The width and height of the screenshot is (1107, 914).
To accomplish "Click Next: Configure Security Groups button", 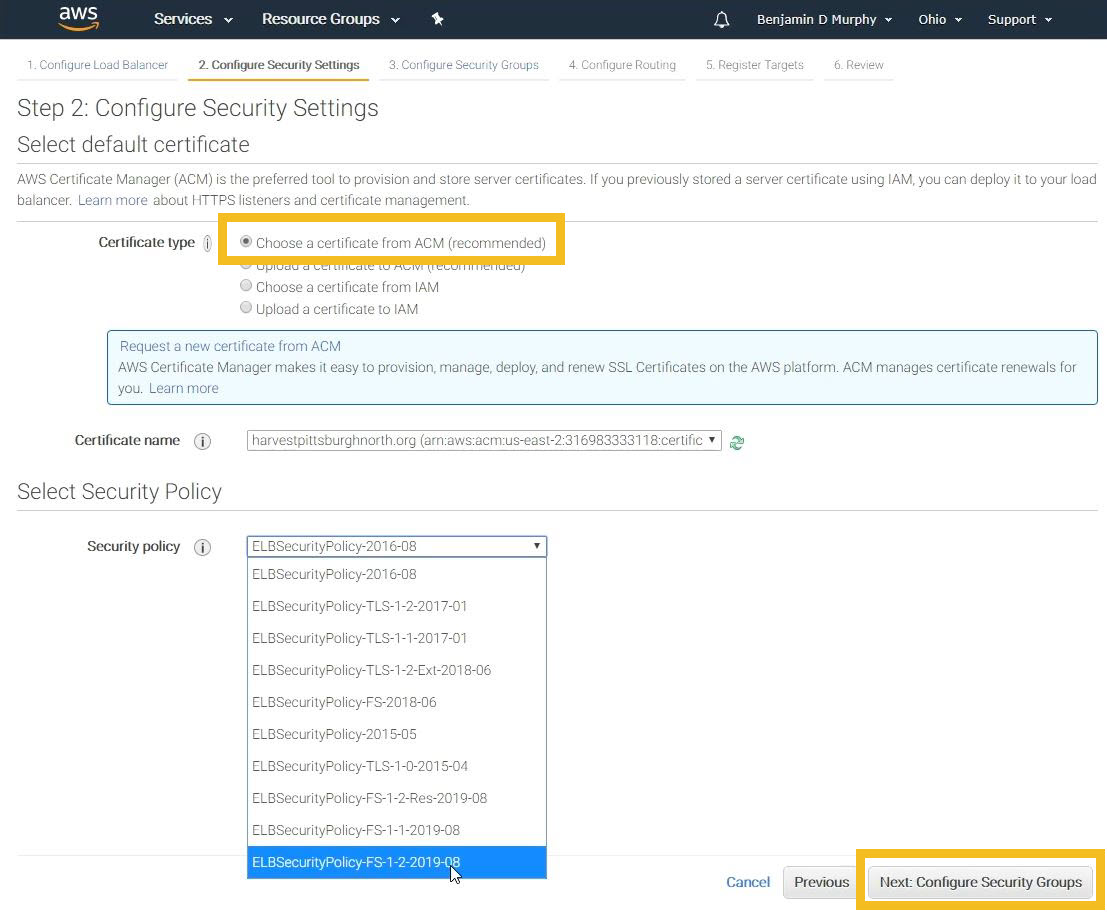I will (x=981, y=882).
